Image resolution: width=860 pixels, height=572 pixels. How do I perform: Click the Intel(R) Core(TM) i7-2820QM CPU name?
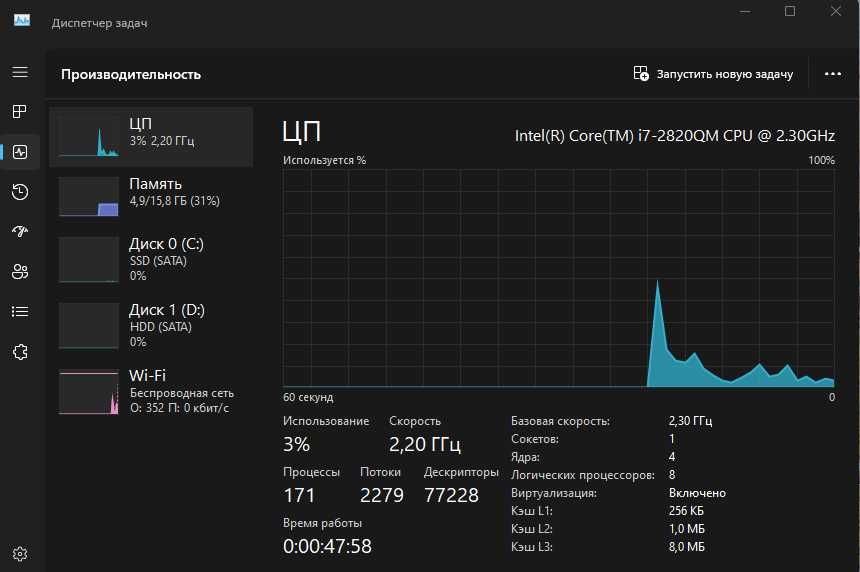(x=675, y=135)
